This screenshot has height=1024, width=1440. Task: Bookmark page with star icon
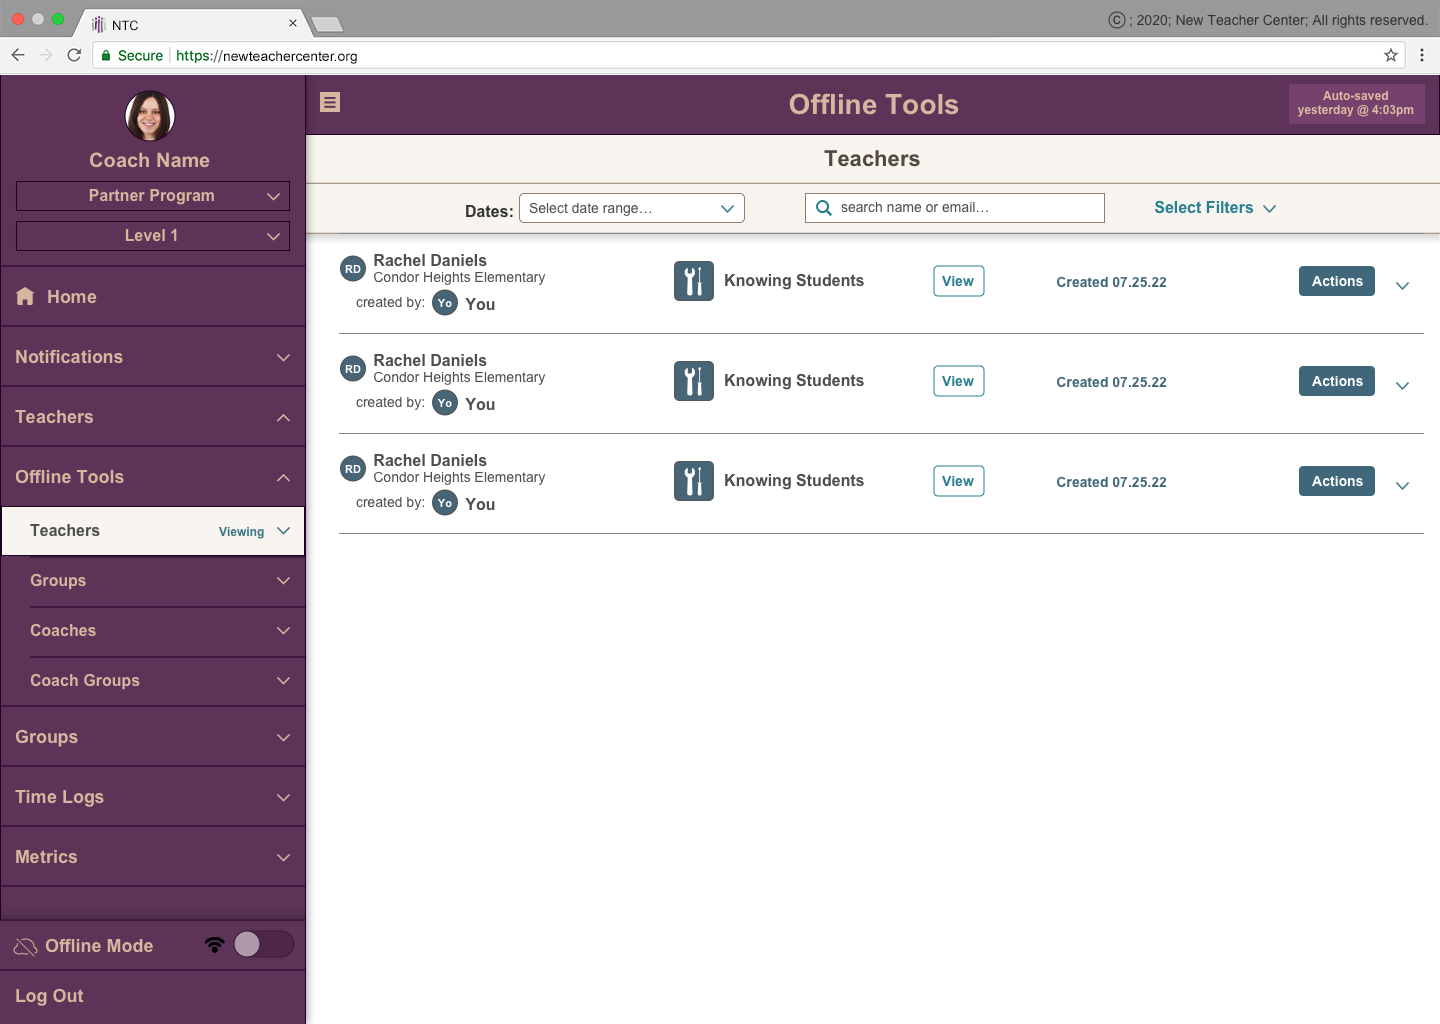coord(1391,55)
